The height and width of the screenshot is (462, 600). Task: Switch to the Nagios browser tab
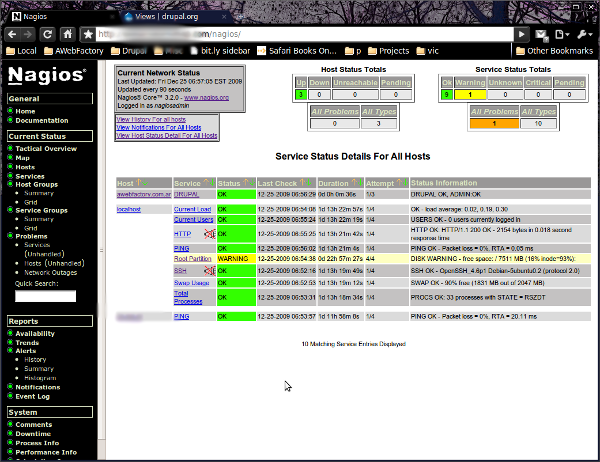(61, 16)
